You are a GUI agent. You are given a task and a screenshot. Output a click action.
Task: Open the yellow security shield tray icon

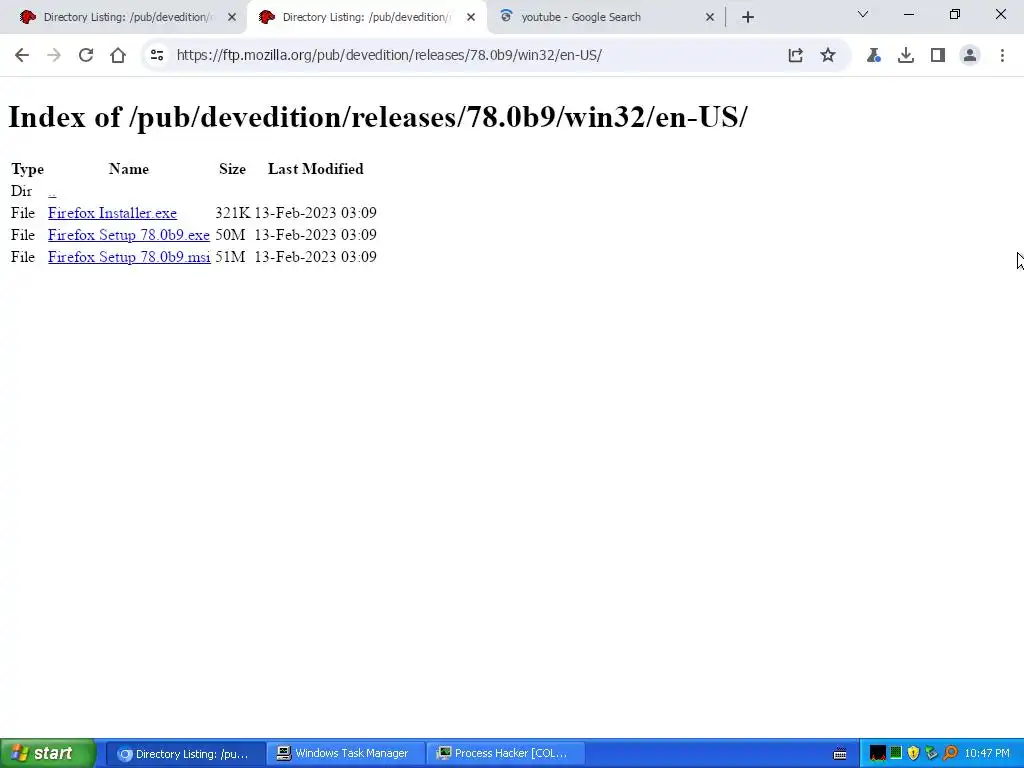click(x=914, y=754)
